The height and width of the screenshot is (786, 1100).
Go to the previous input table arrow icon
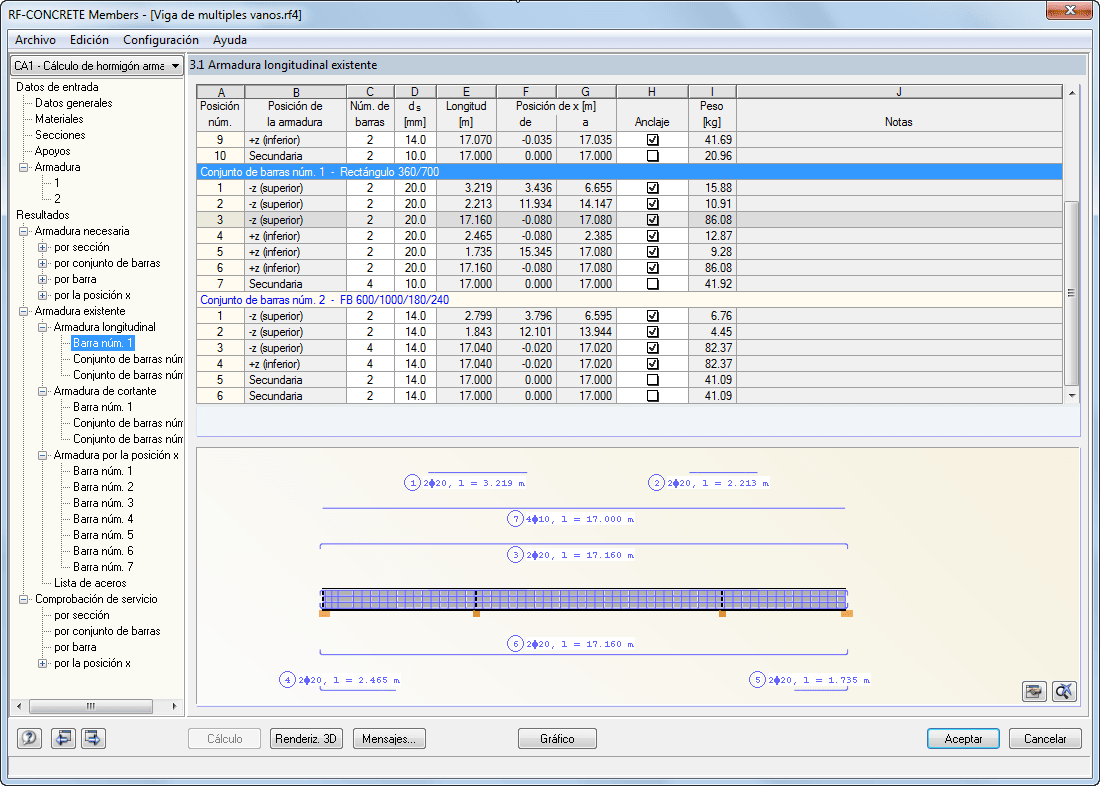coord(63,739)
